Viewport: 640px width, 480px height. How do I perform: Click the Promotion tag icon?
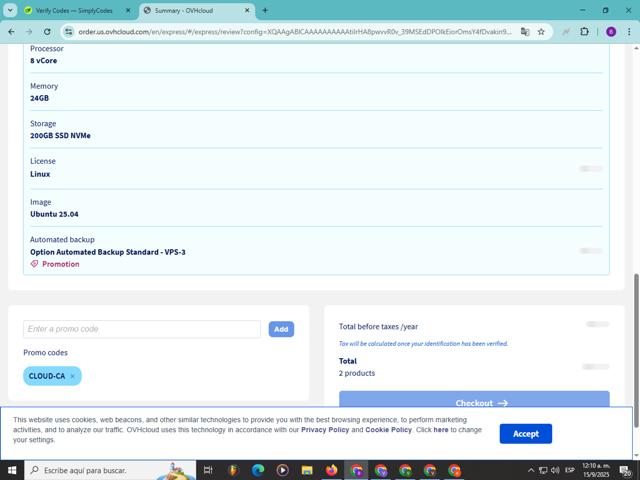(x=34, y=264)
